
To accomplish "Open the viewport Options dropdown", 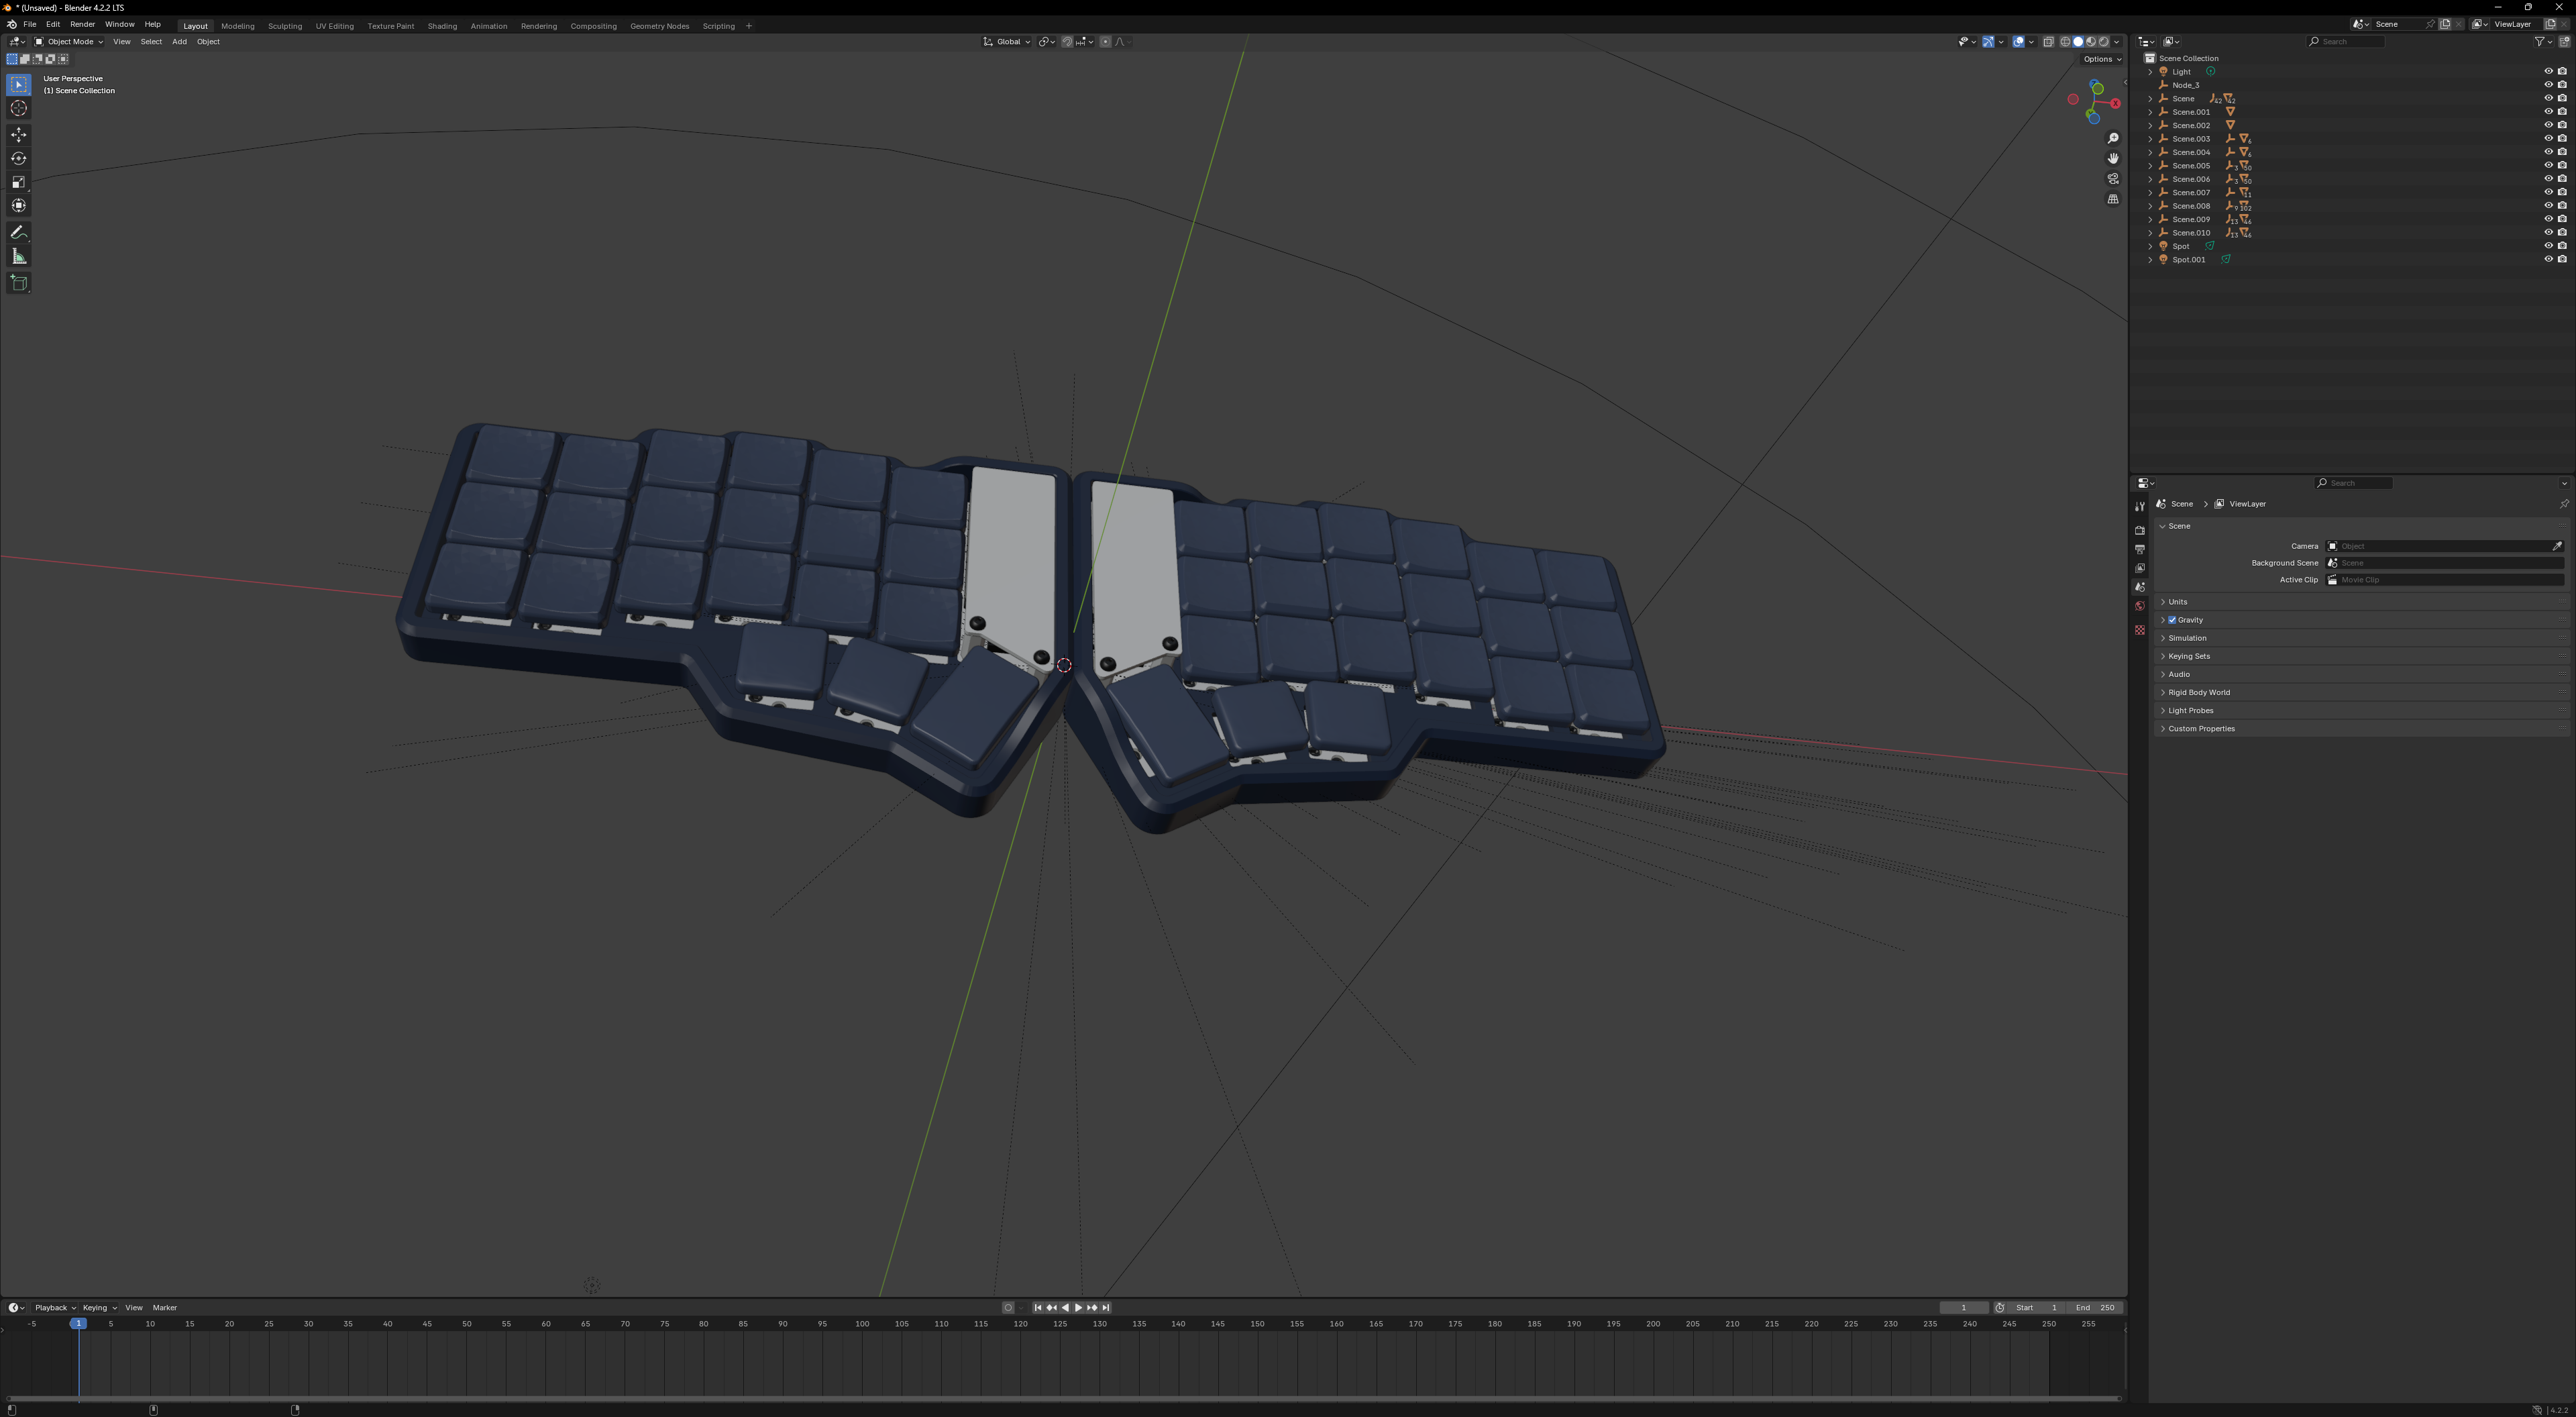I will tap(2101, 59).
